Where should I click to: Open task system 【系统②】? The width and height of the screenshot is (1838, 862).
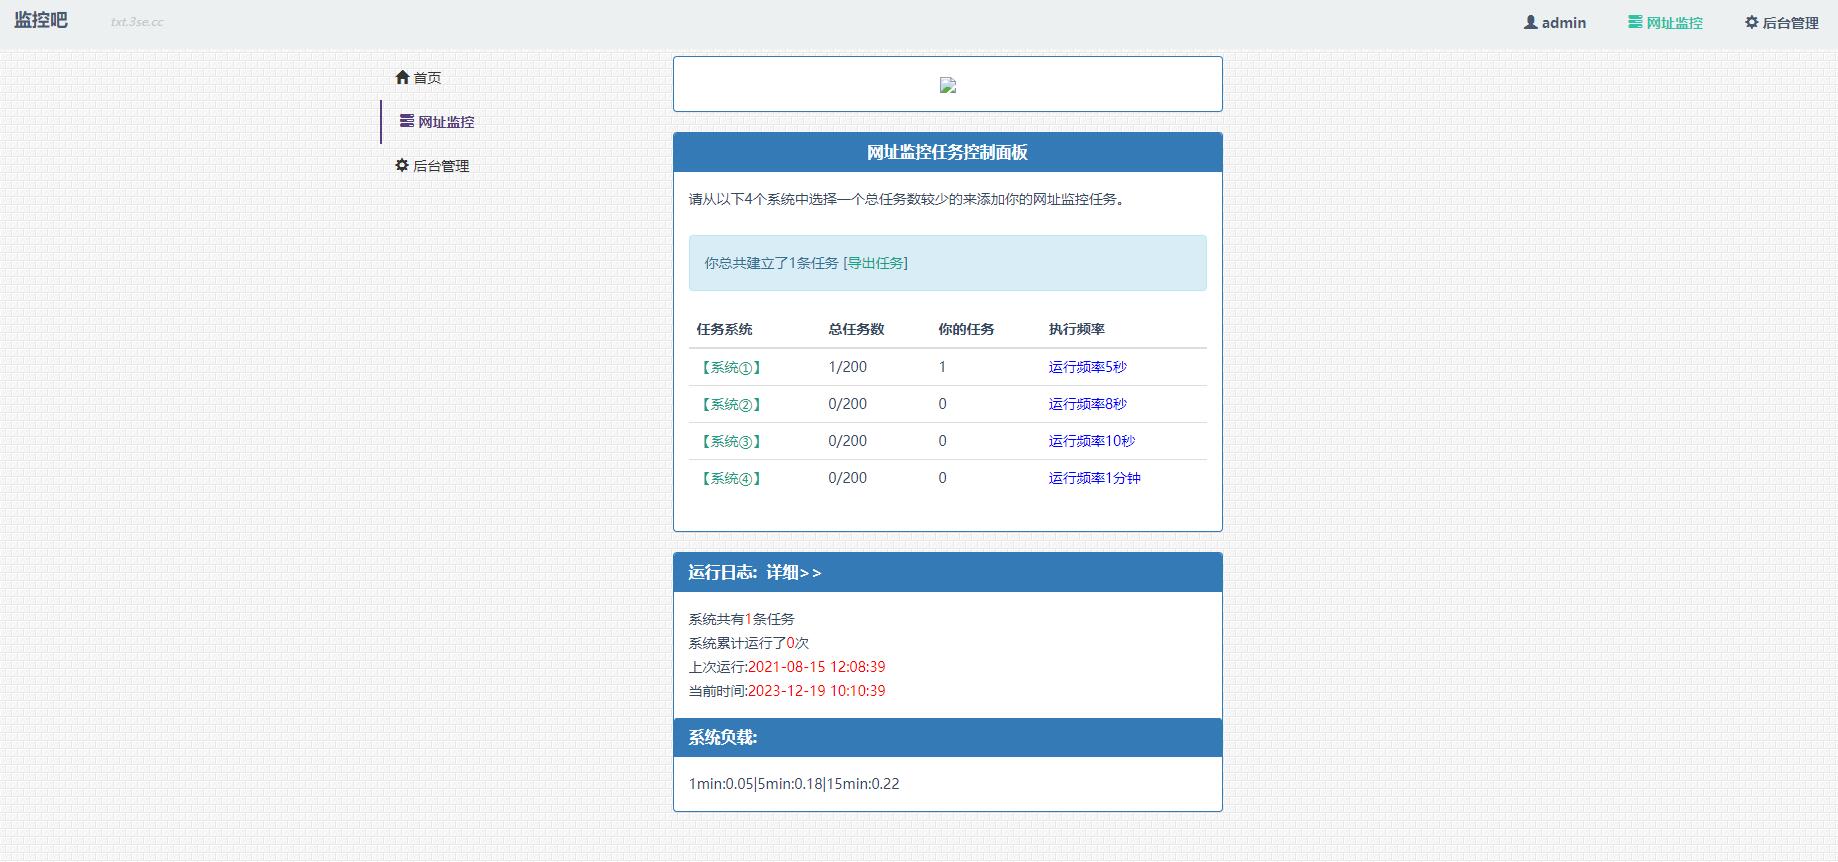[x=731, y=404]
